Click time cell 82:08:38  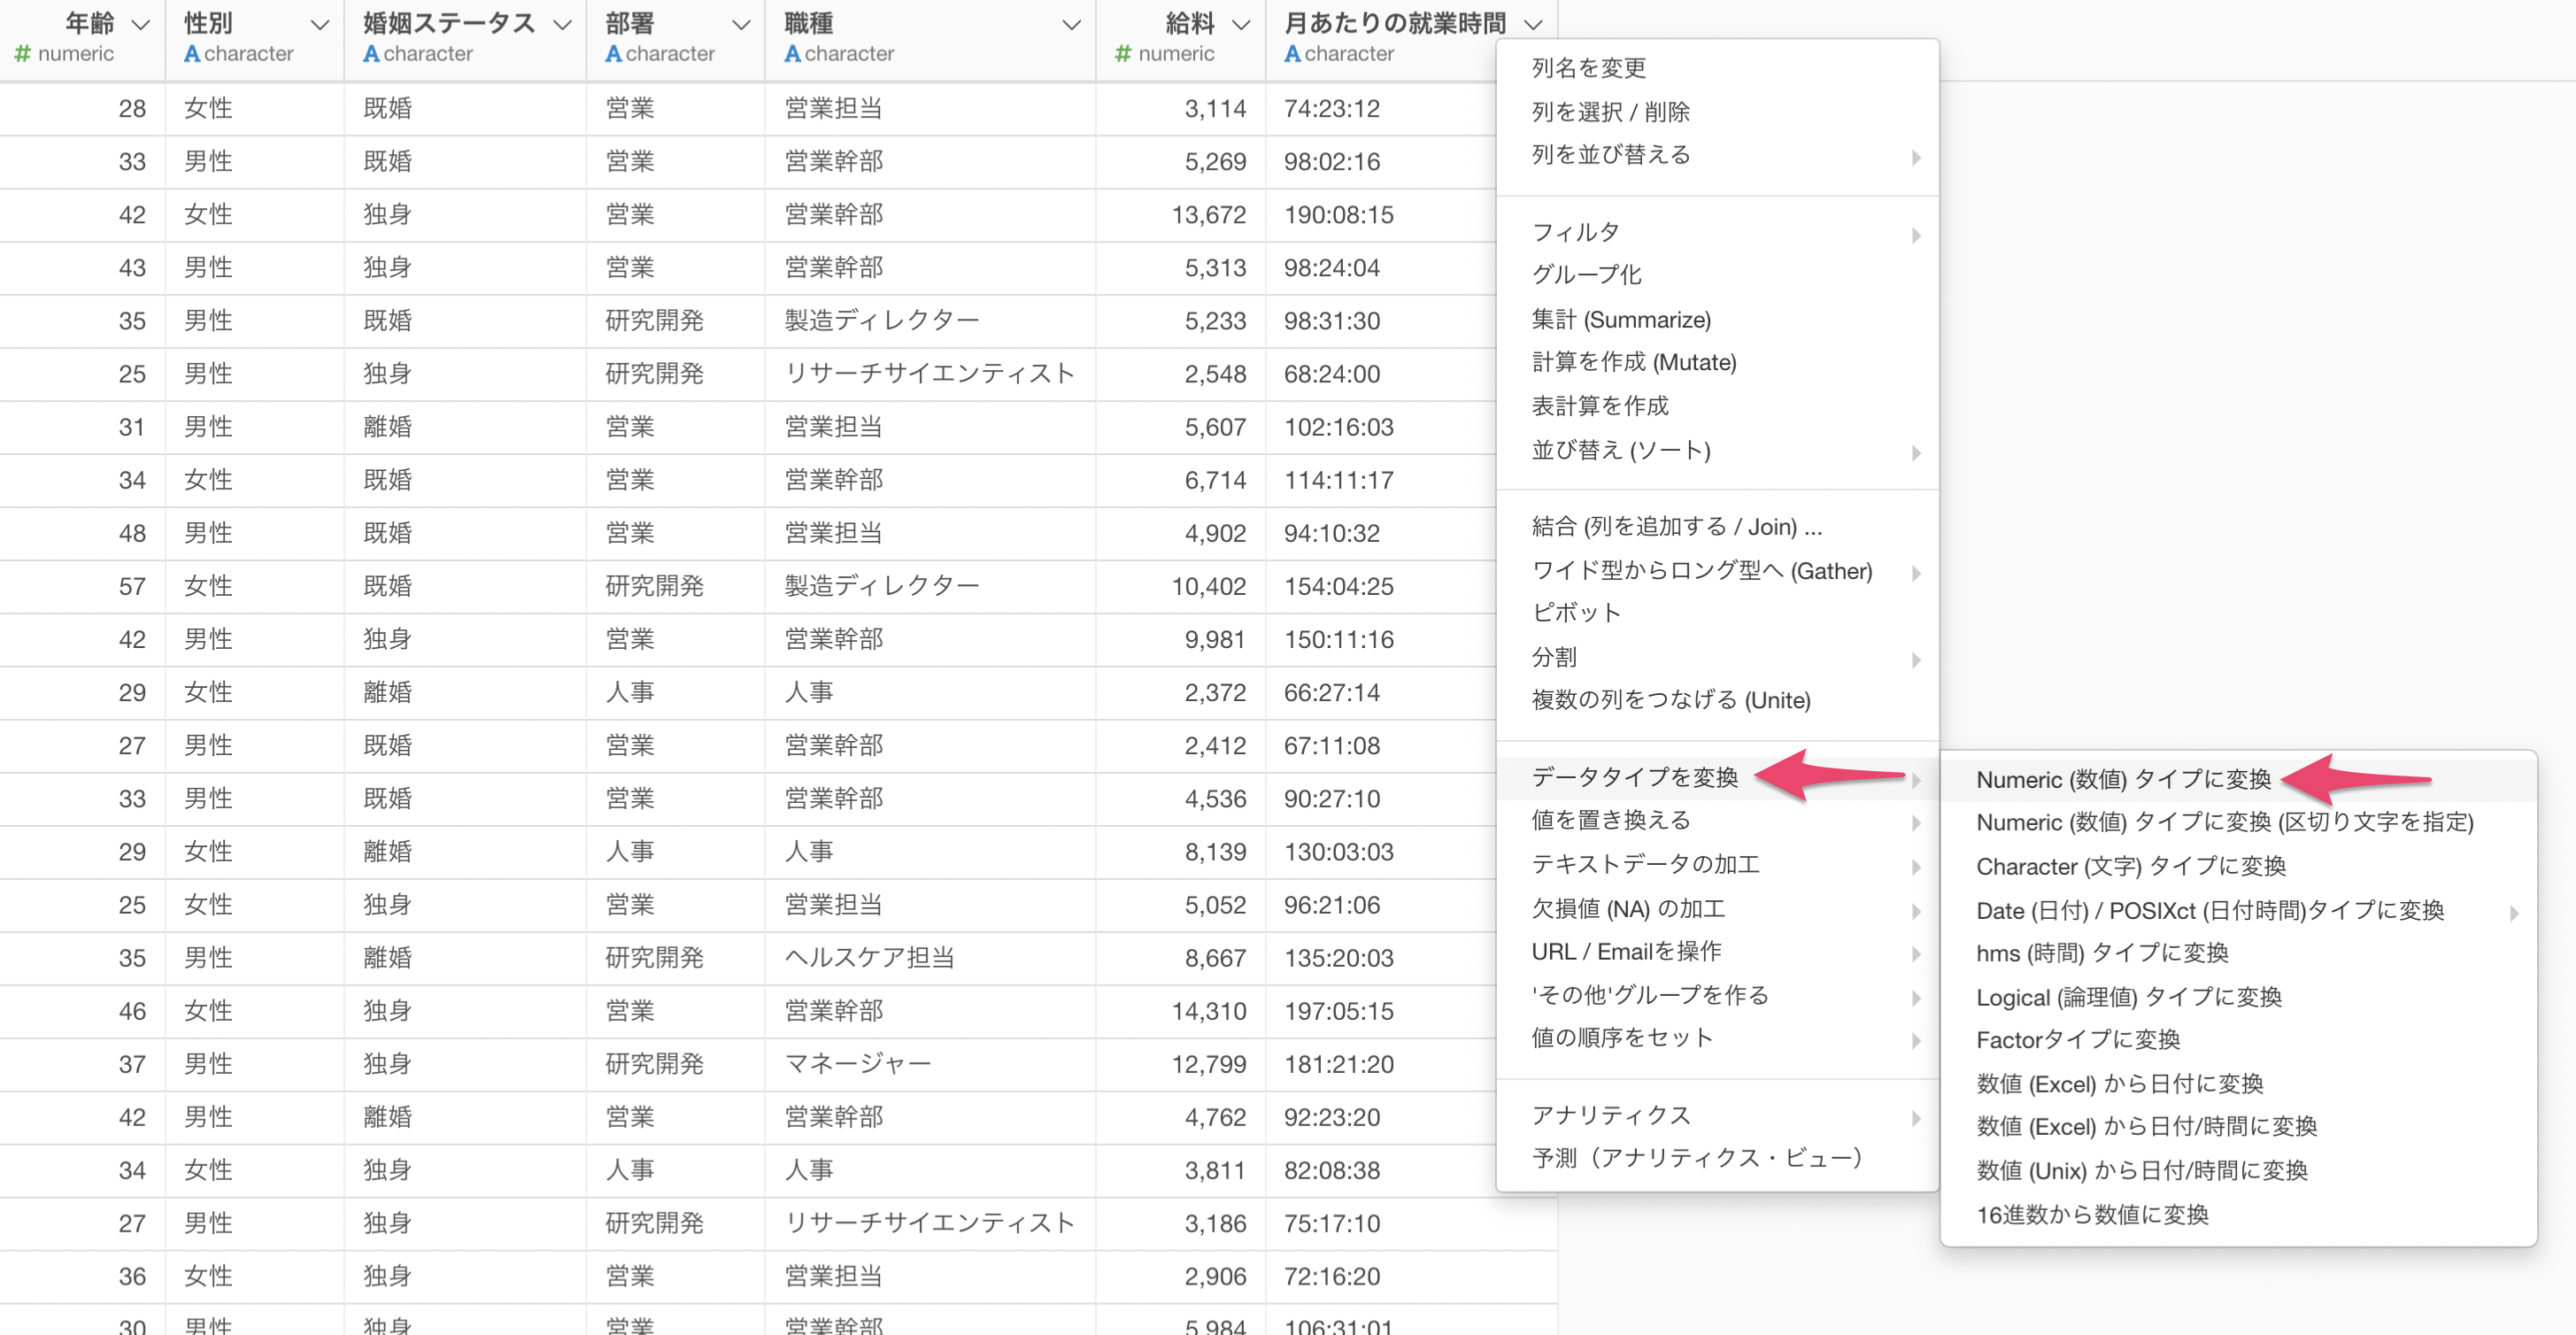(1381, 1171)
